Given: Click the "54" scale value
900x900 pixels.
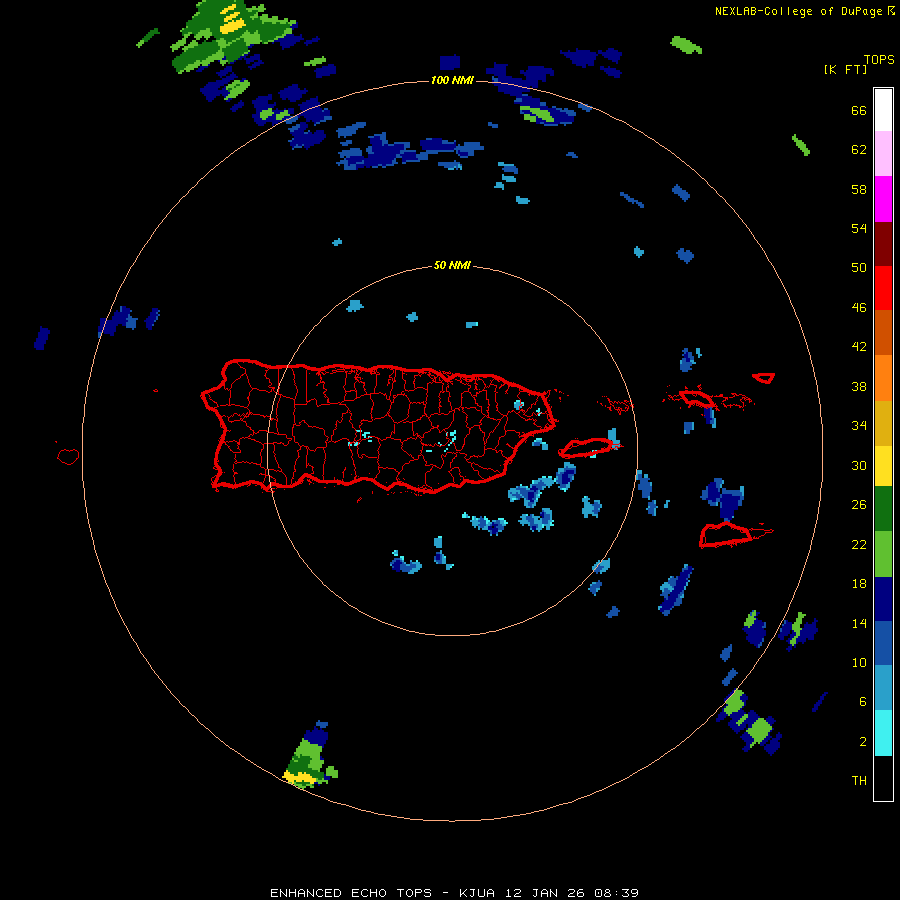Looking at the screenshot, I should pos(859,228).
